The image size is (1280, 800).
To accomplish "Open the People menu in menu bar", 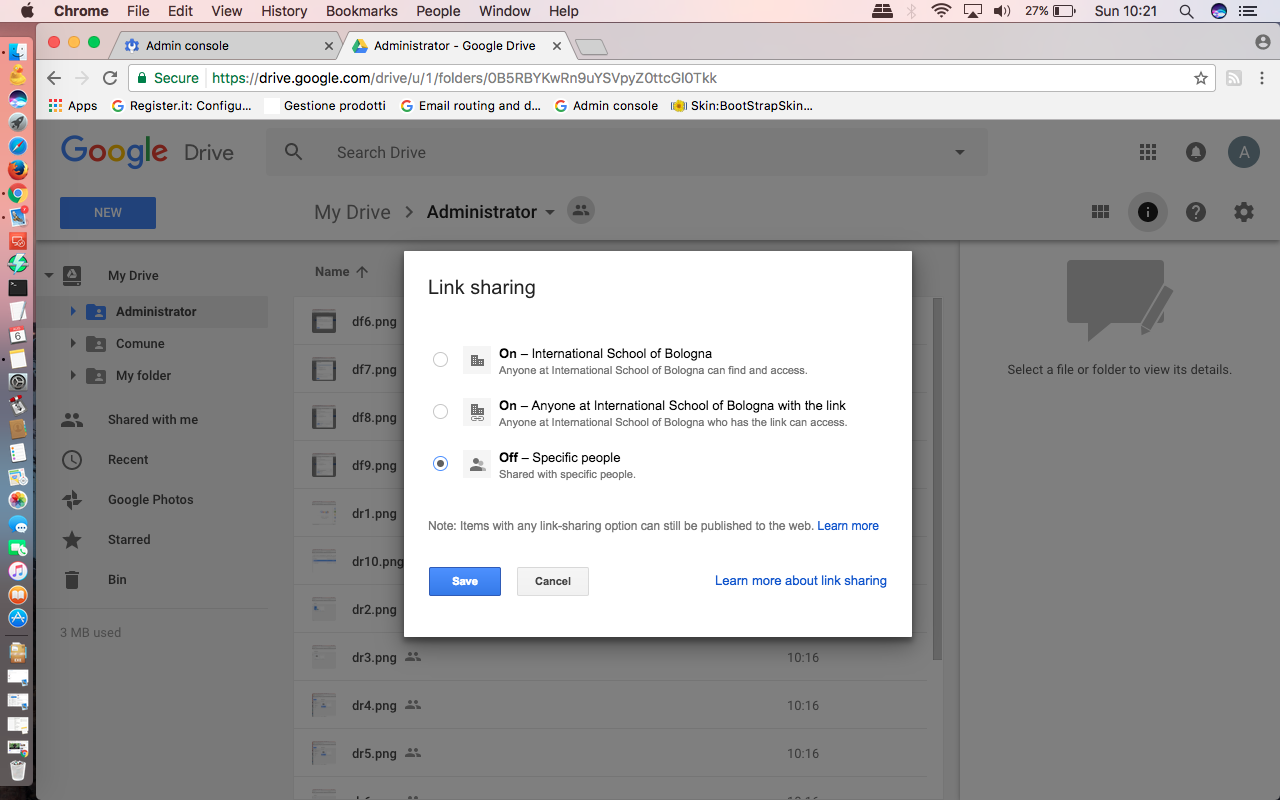I will 438,11.
